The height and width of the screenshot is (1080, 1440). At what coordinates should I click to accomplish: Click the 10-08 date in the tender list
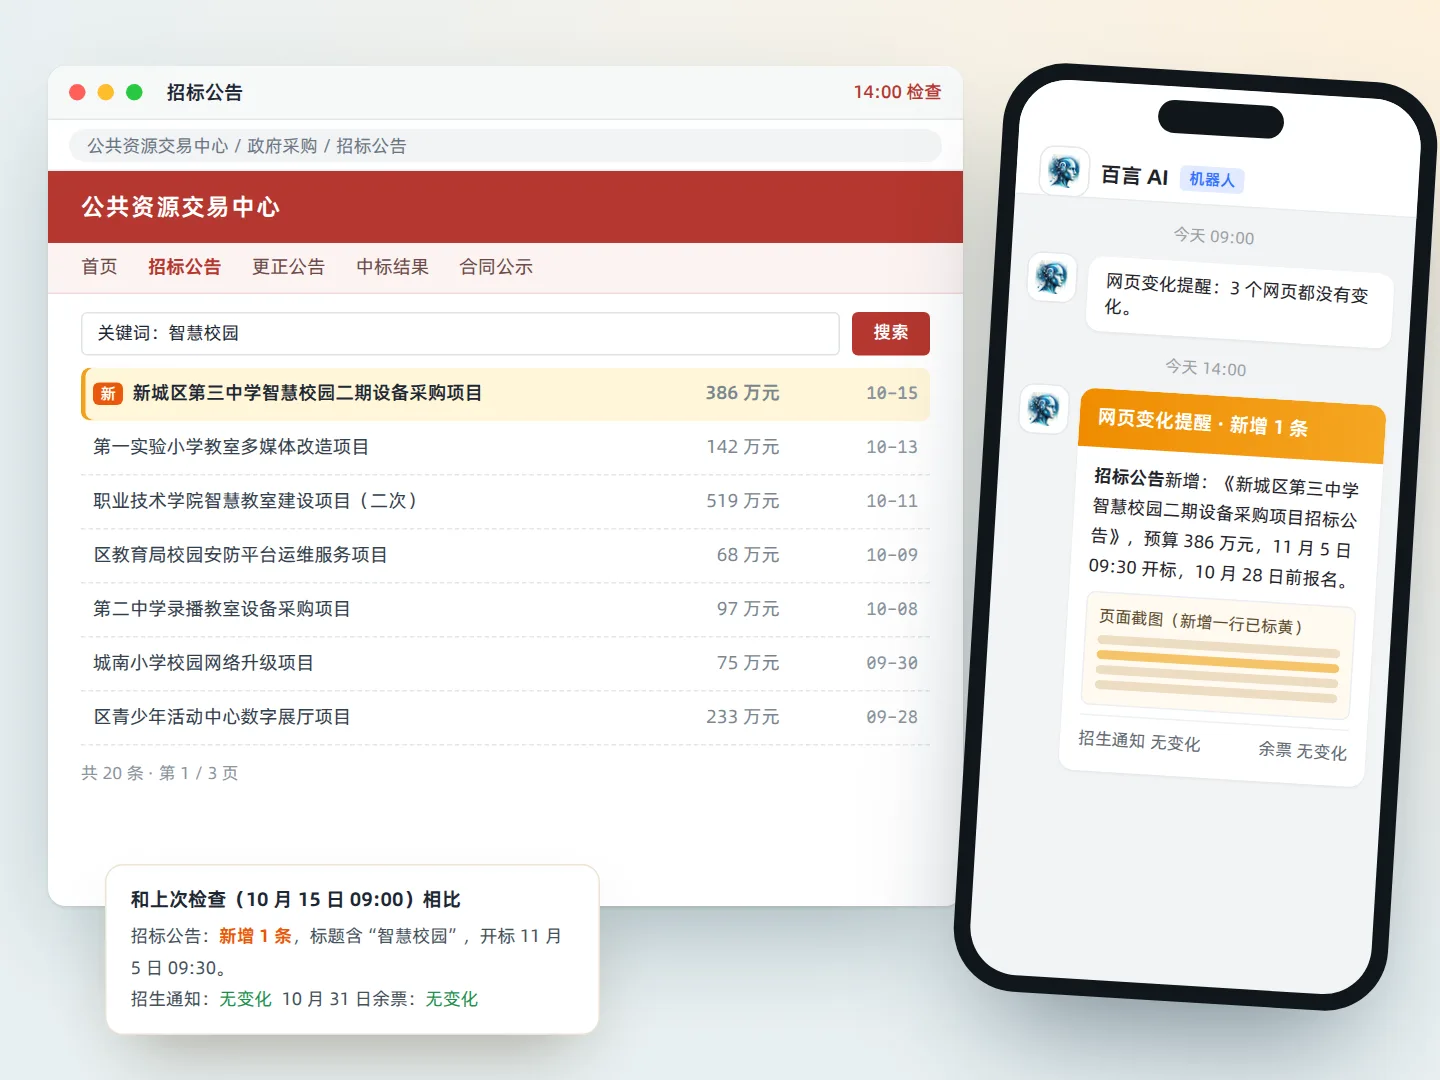click(x=892, y=609)
